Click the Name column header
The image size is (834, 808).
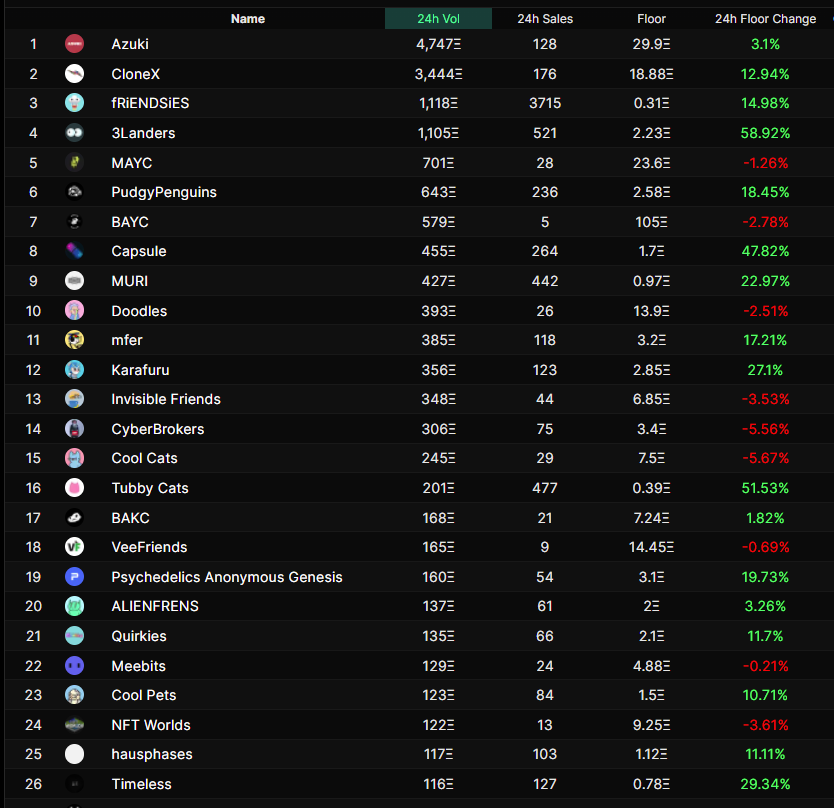click(x=248, y=19)
